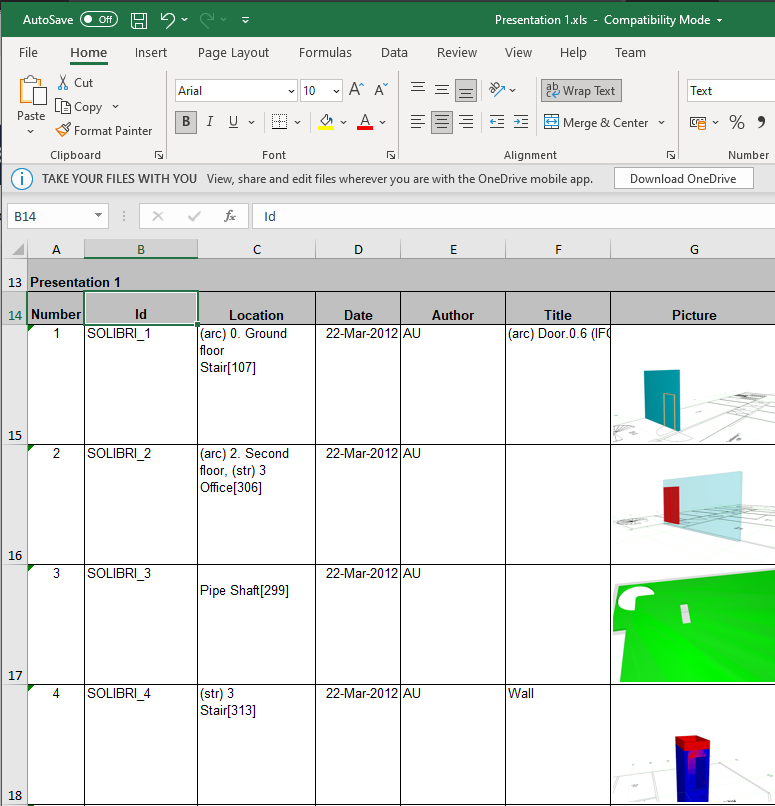Open Underline style dropdown arrow
775x806 pixels.
pyautogui.click(x=251, y=122)
